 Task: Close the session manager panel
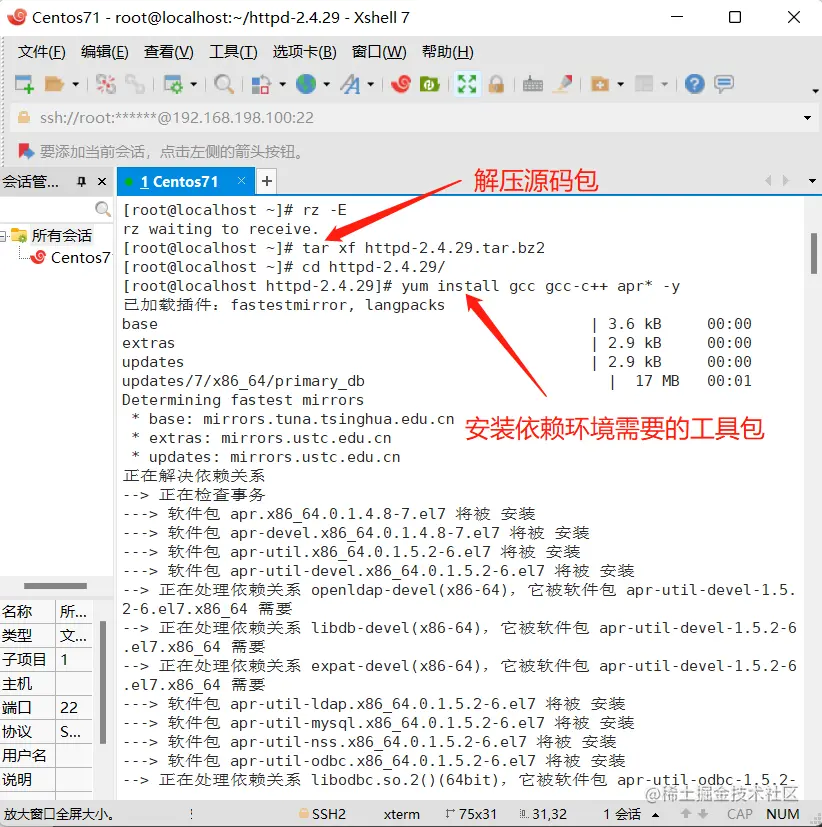pos(102,182)
